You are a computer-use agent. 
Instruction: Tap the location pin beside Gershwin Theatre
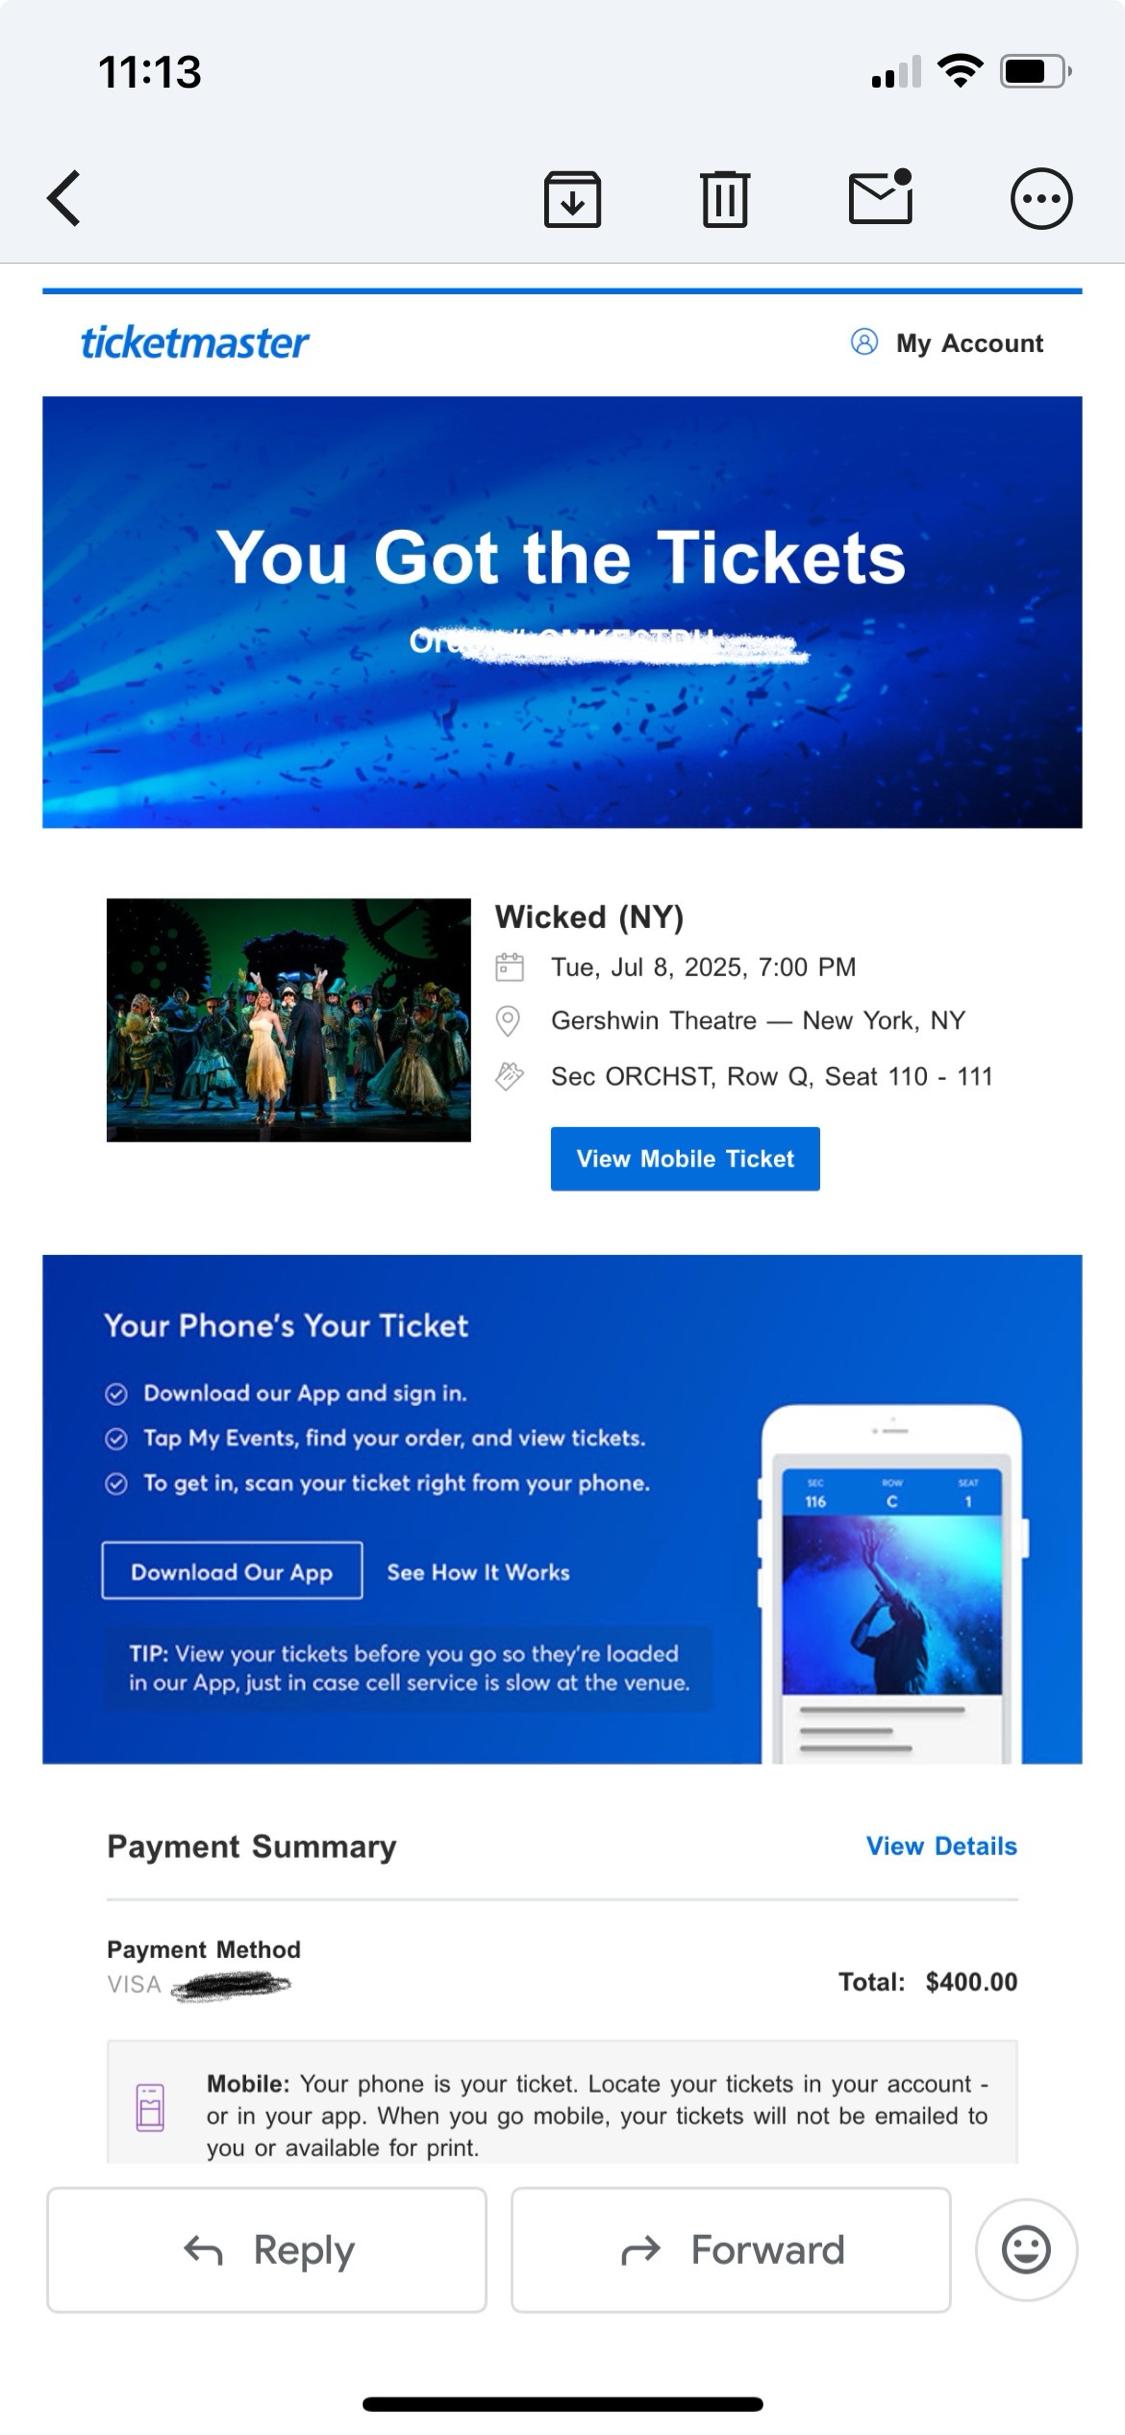coord(508,1021)
